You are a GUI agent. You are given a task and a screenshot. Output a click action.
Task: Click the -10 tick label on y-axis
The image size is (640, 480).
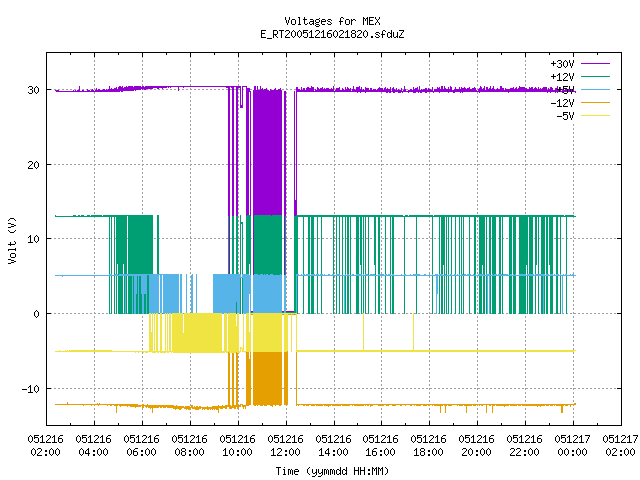pyautogui.click(x=31, y=389)
